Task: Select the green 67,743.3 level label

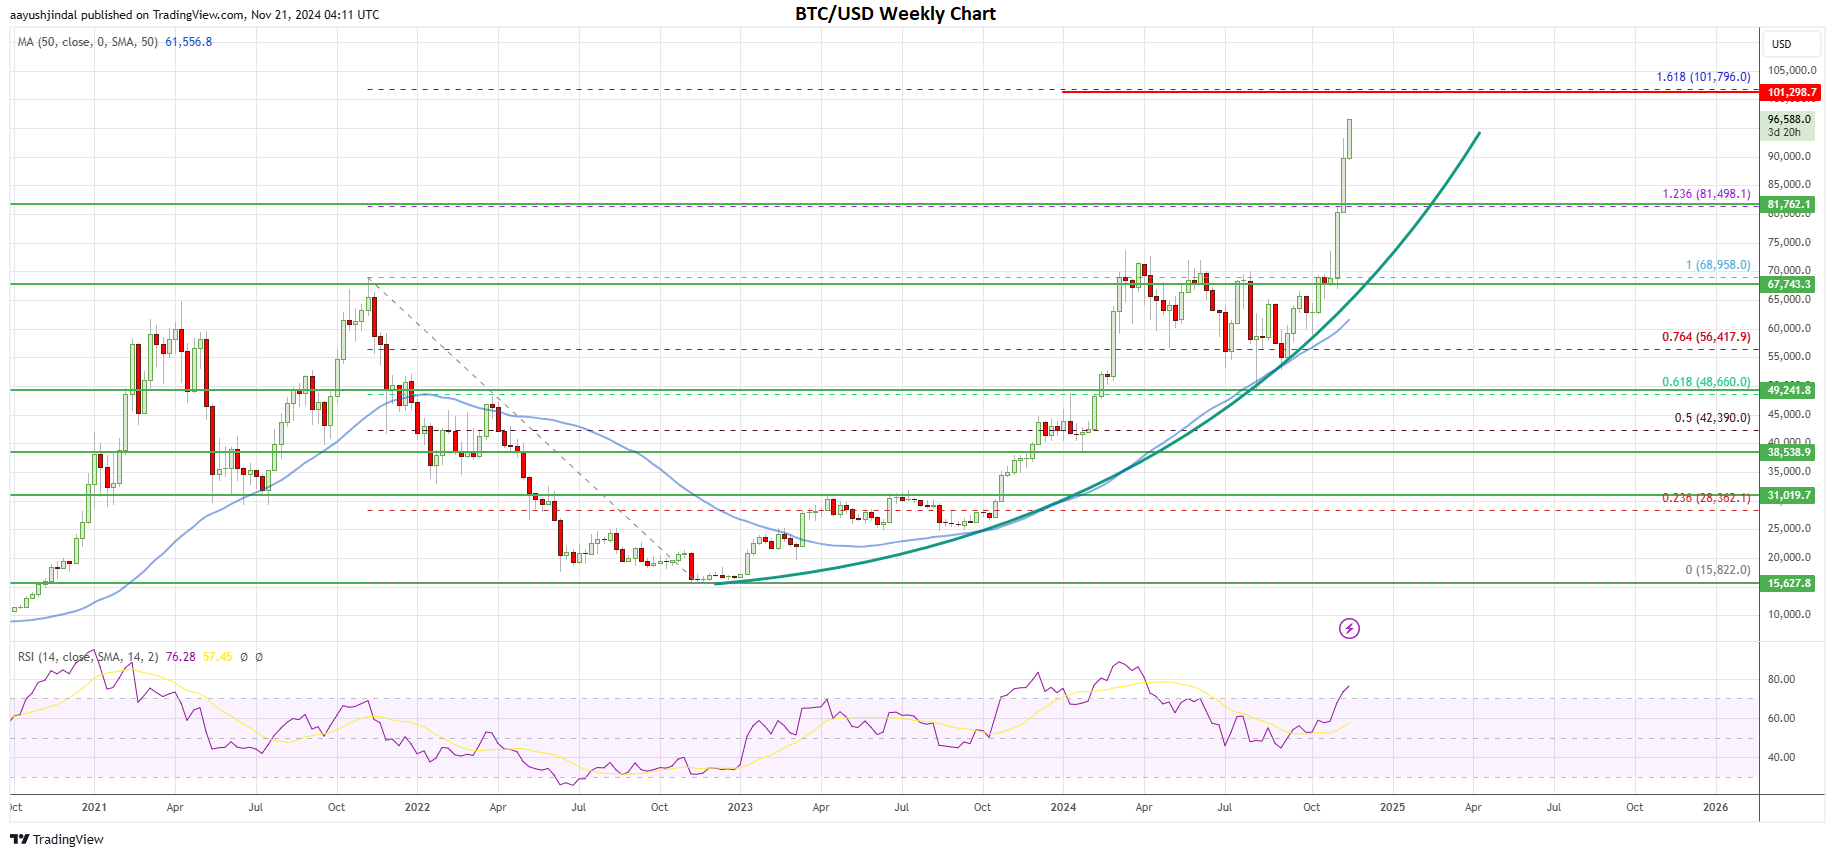Action: (x=1787, y=284)
